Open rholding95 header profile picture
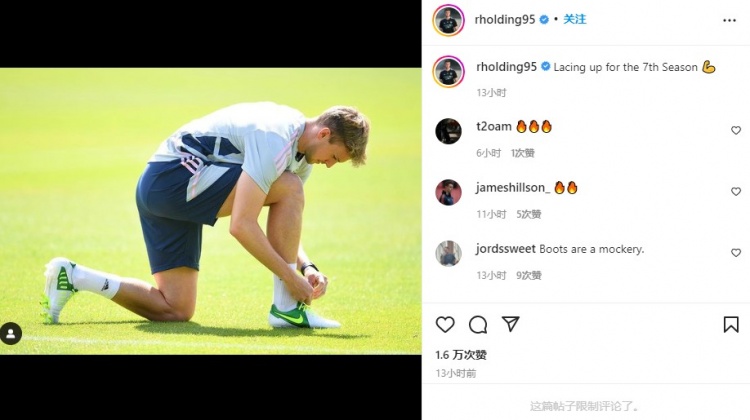750x420 pixels. point(449,20)
